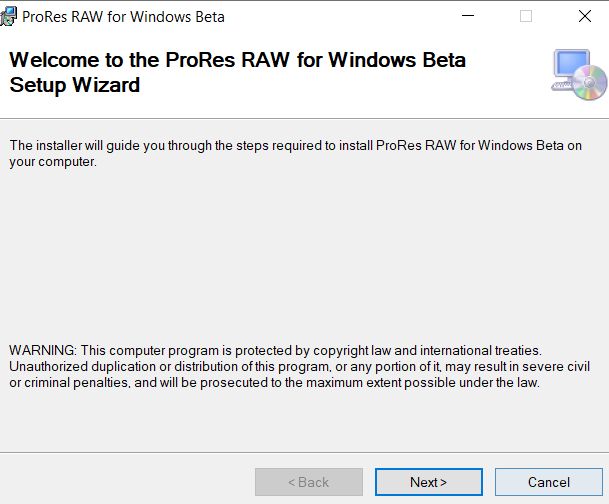This screenshot has width=609, height=504.
Task: Click the criminal penalties warning line
Action: 274,383
